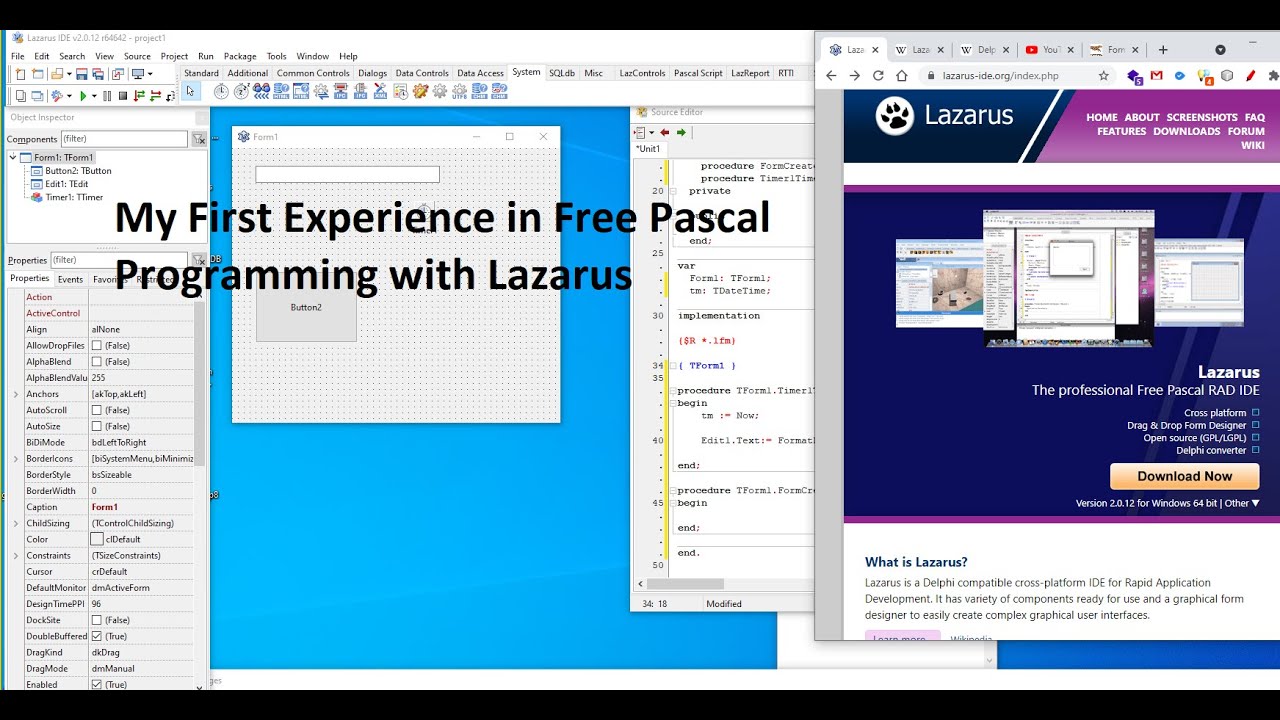Screen dimensions: 1280x720
Task: Select the gray gear TAsyncProcess palette icon
Action: pos(439,91)
